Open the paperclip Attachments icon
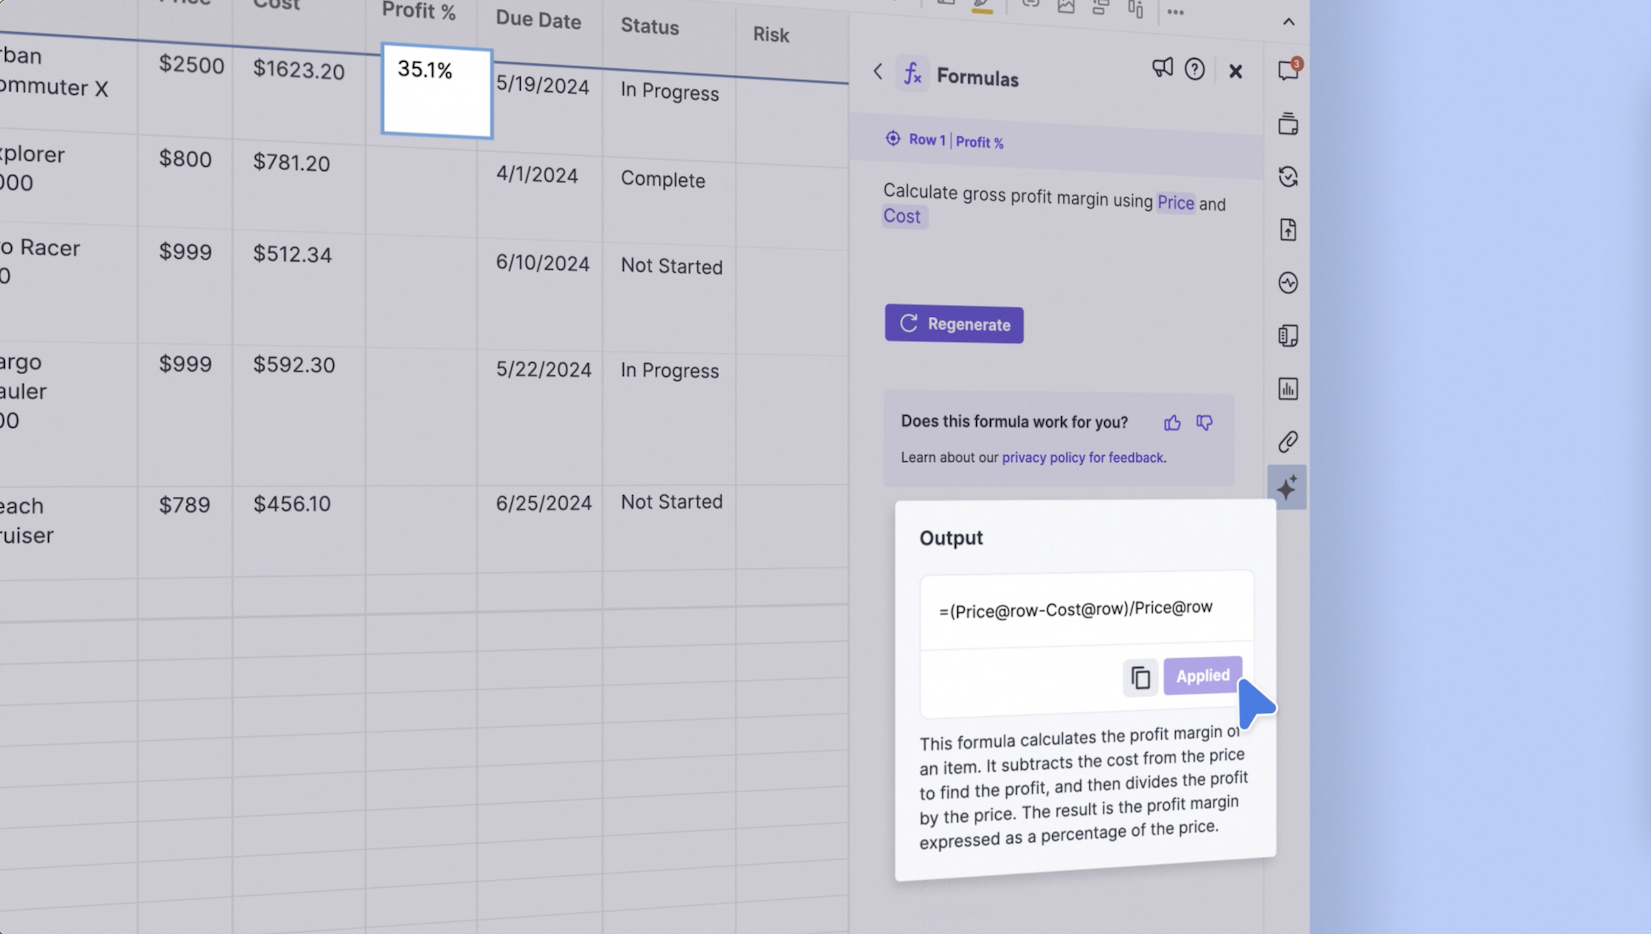Viewport: 1651px width, 934px height. [x=1288, y=441]
